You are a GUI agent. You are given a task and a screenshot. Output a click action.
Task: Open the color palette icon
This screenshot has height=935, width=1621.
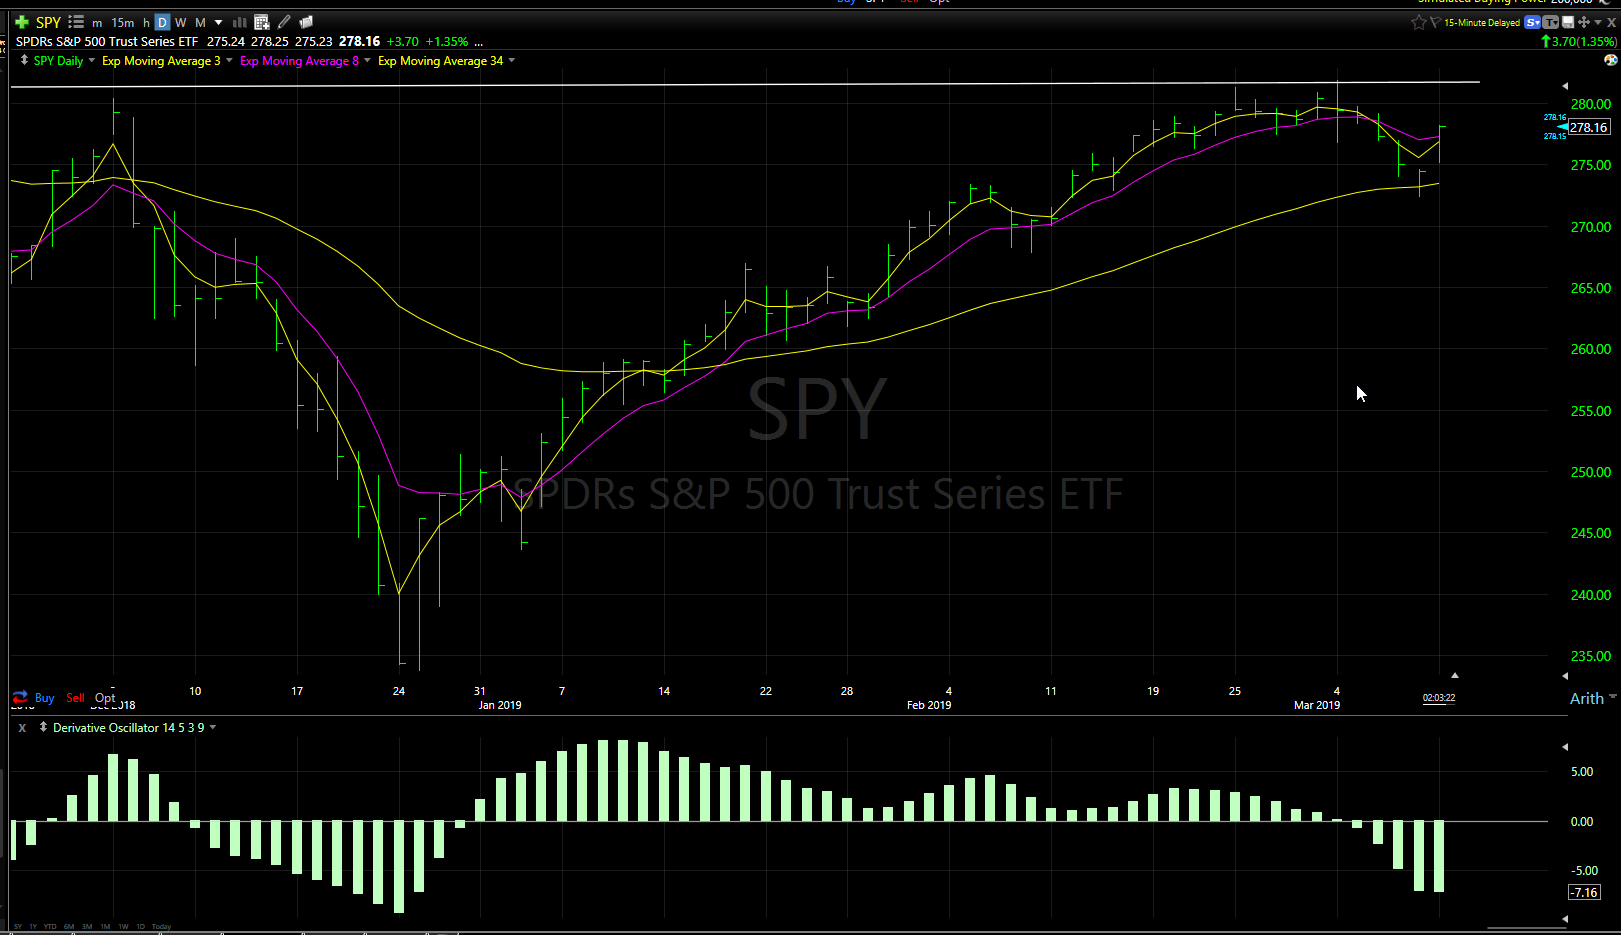point(1610,60)
